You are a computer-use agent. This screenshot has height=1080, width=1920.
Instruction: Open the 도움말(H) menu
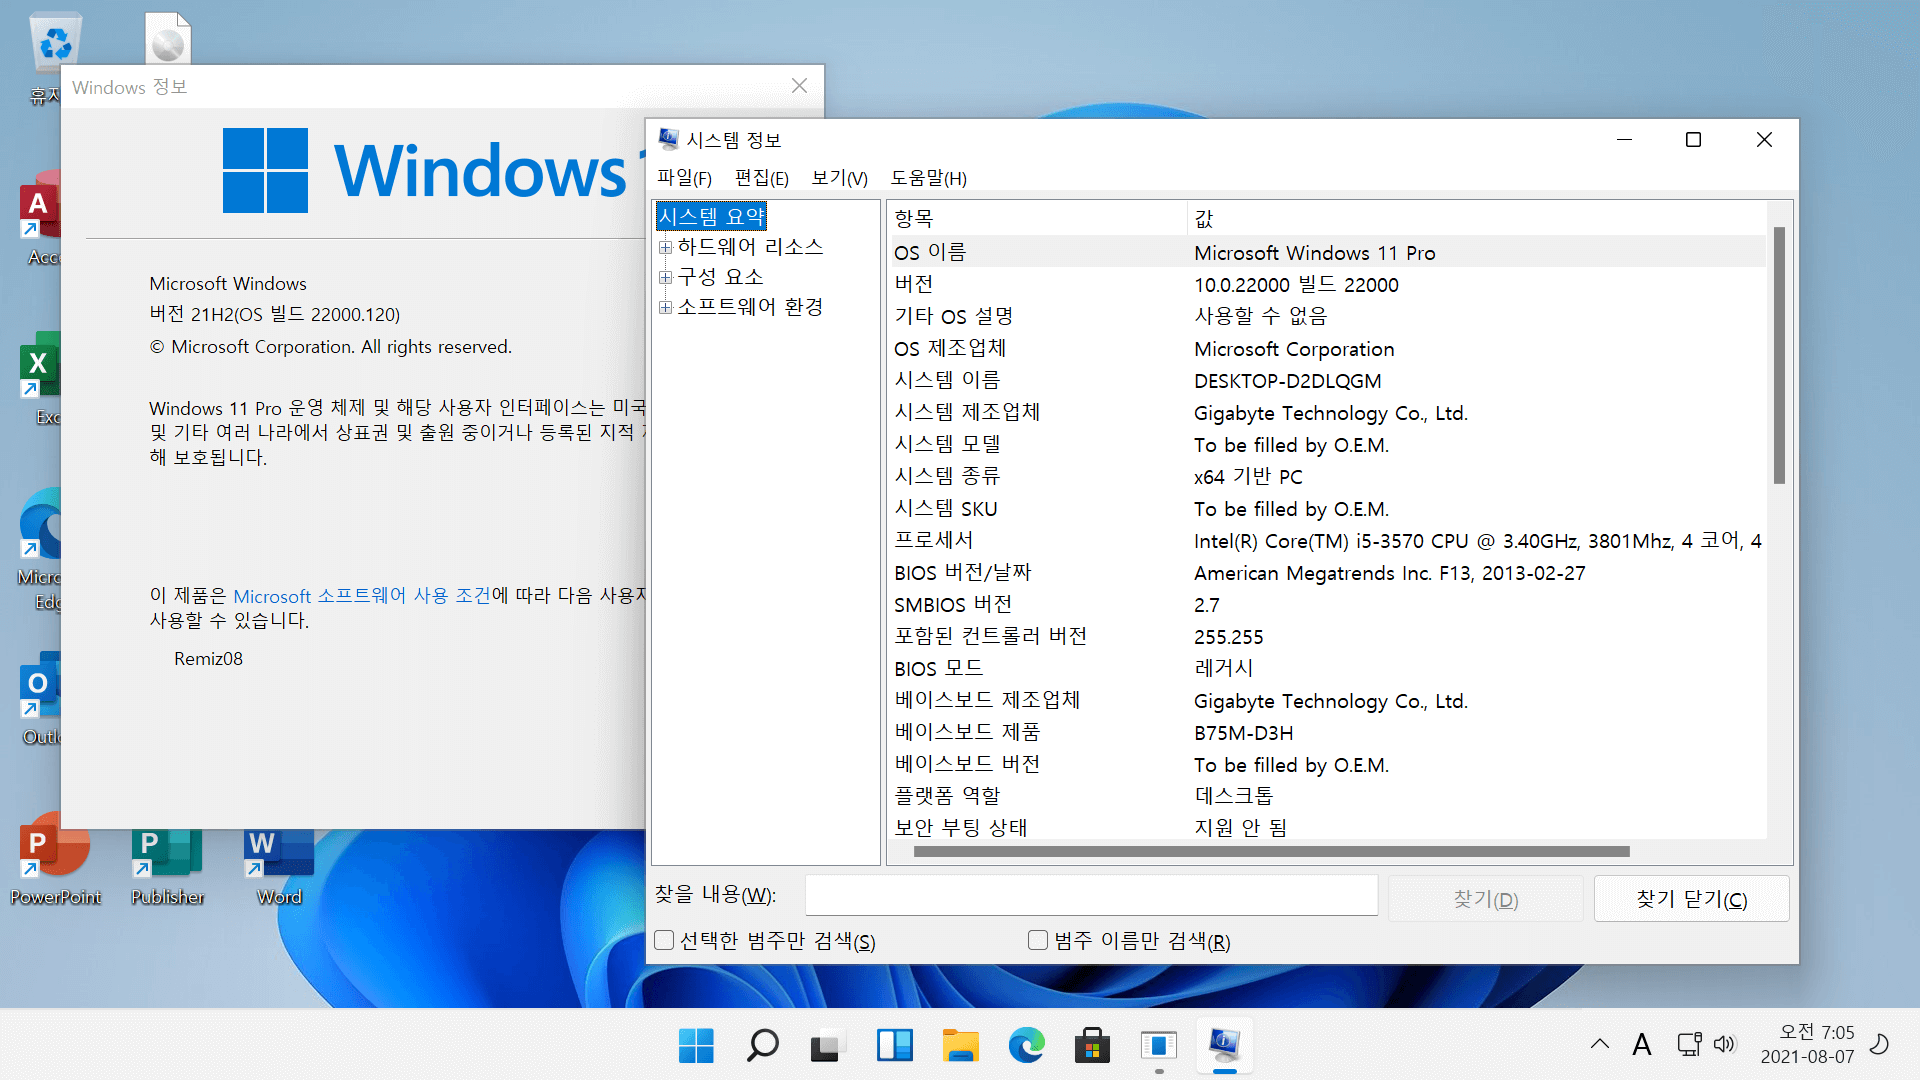(928, 178)
